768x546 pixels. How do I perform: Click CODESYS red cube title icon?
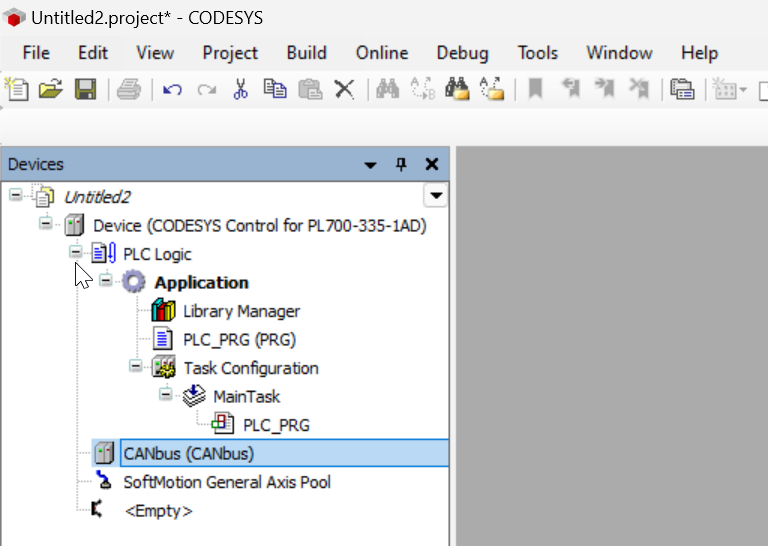pos(14,18)
